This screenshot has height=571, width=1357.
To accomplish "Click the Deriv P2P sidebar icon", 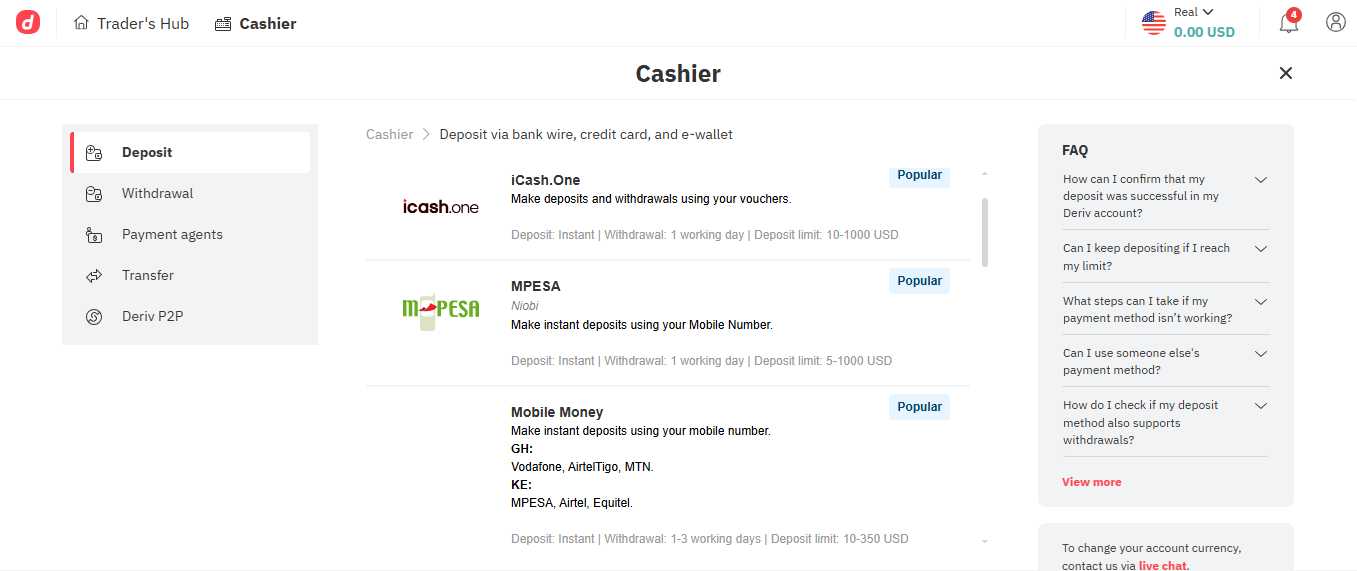I will point(94,317).
